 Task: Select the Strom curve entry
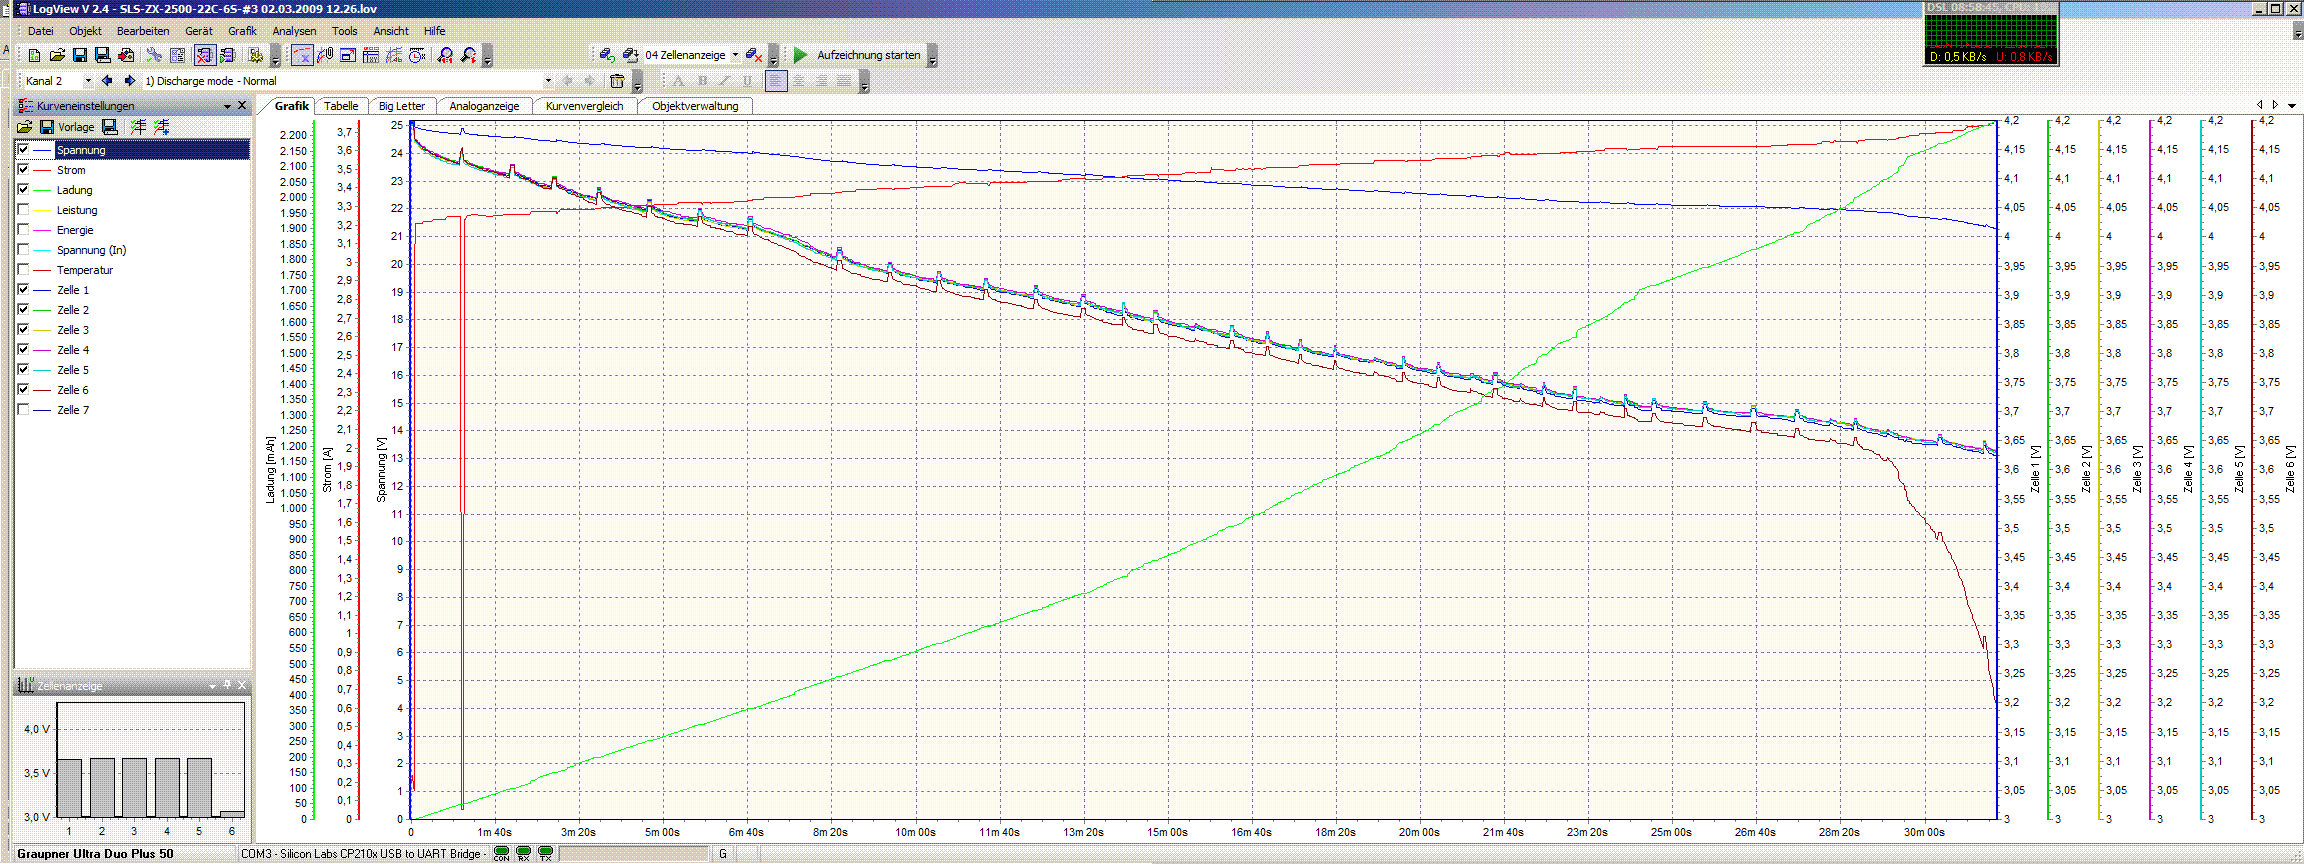click(132, 170)
